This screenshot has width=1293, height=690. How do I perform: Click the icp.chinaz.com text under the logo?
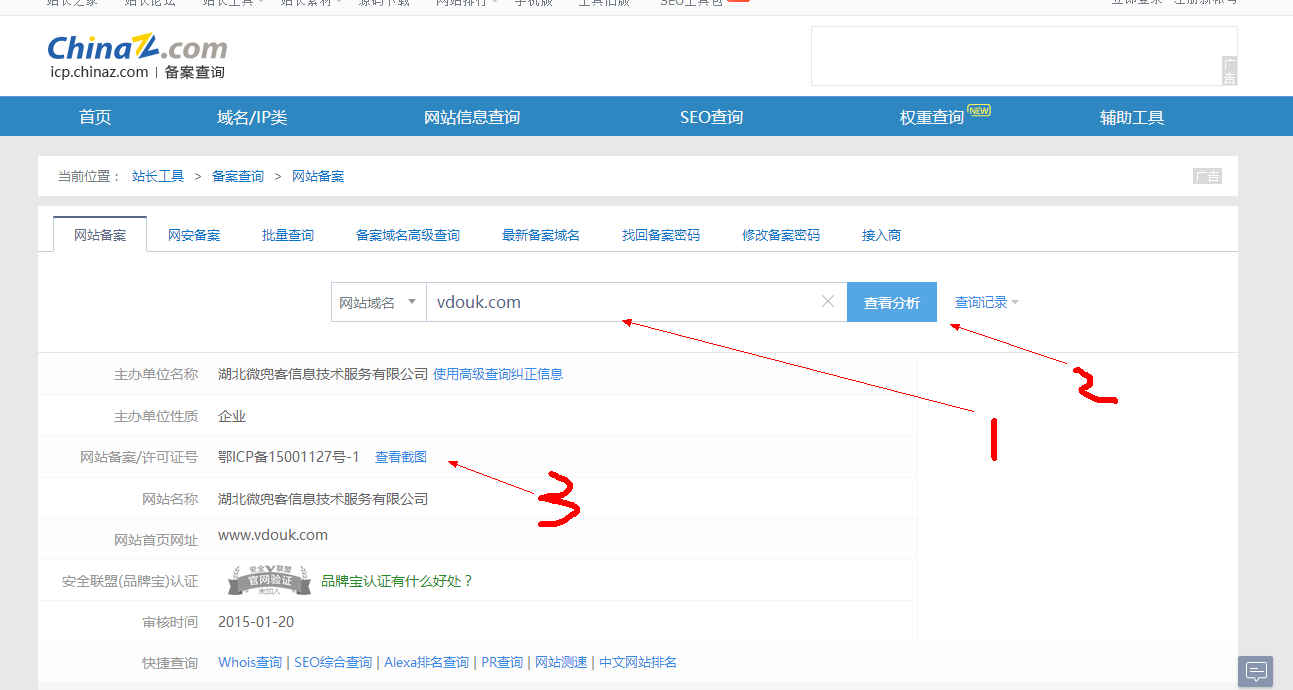(99, 72)
